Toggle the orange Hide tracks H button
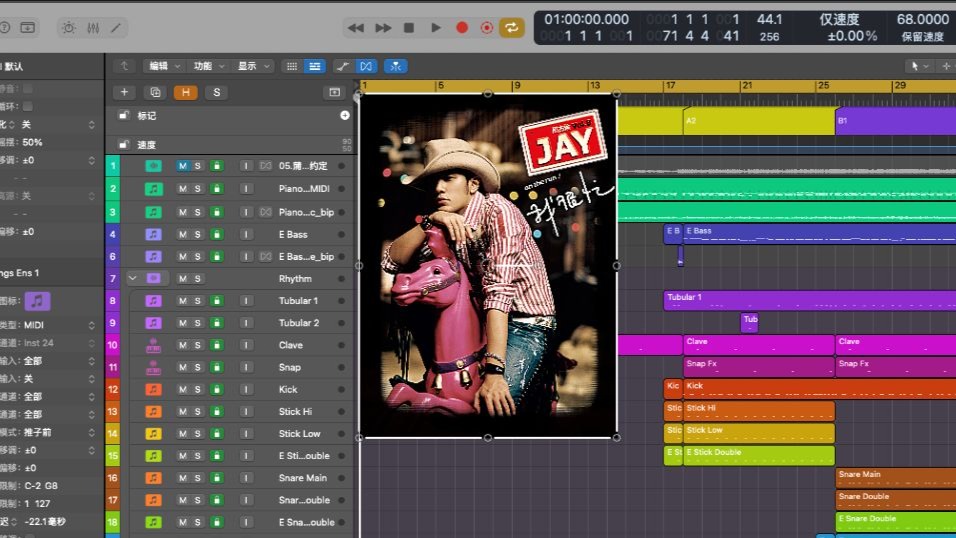The height and width of the screenshot is (538, 956). [x=185, y=92]
